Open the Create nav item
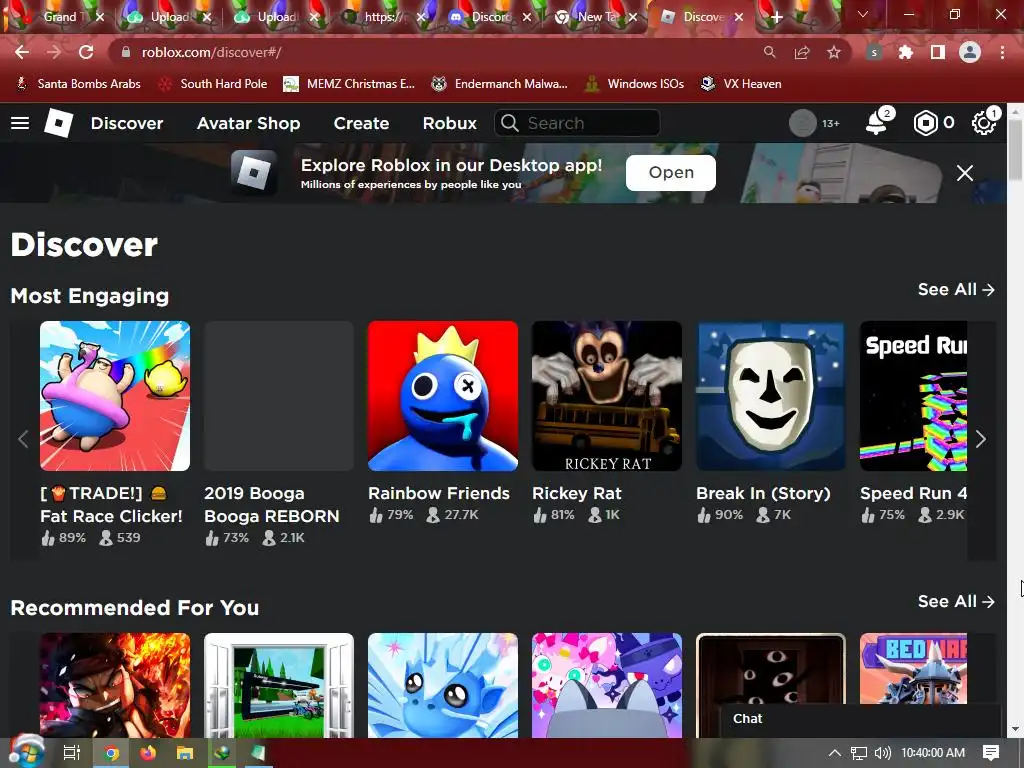The image size is (1024, 768). pyautogui.click(x=361, y=123)
